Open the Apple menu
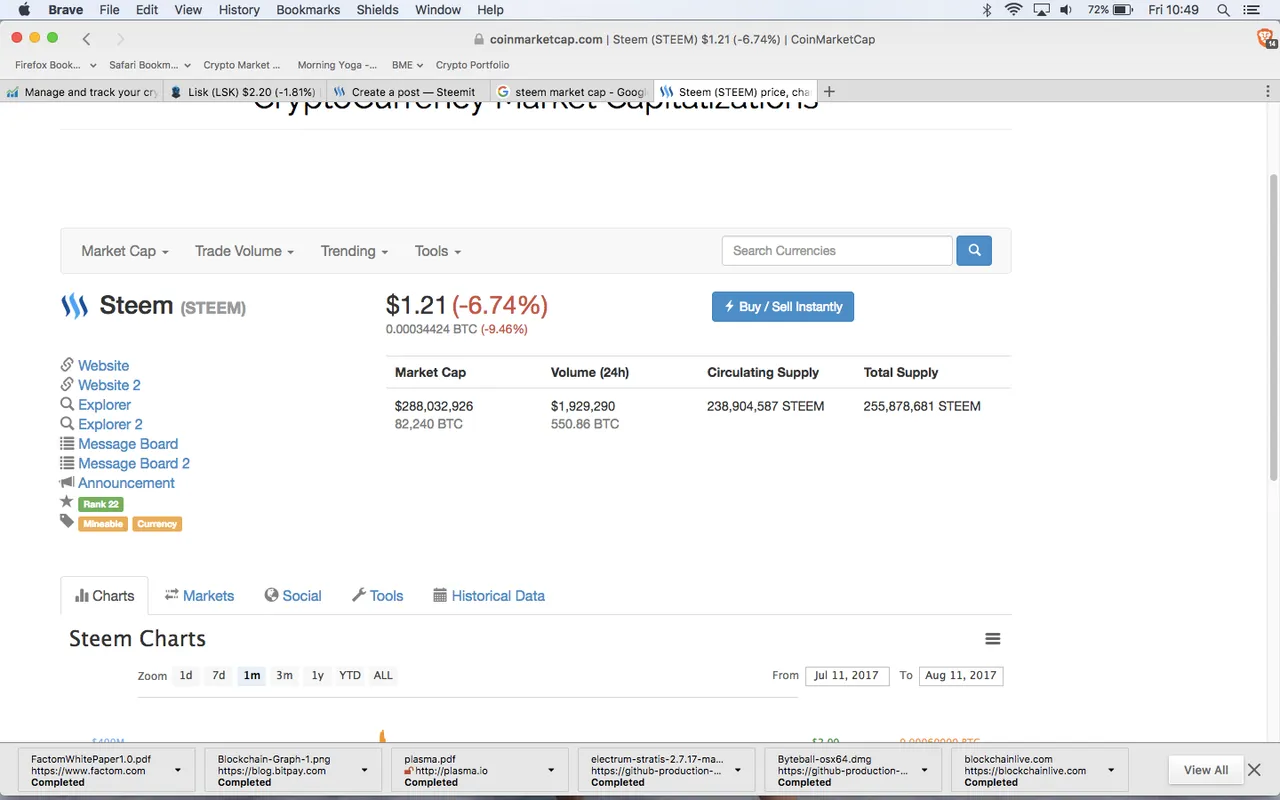The width and height of the screenshot is (1280, 800). 24,10
